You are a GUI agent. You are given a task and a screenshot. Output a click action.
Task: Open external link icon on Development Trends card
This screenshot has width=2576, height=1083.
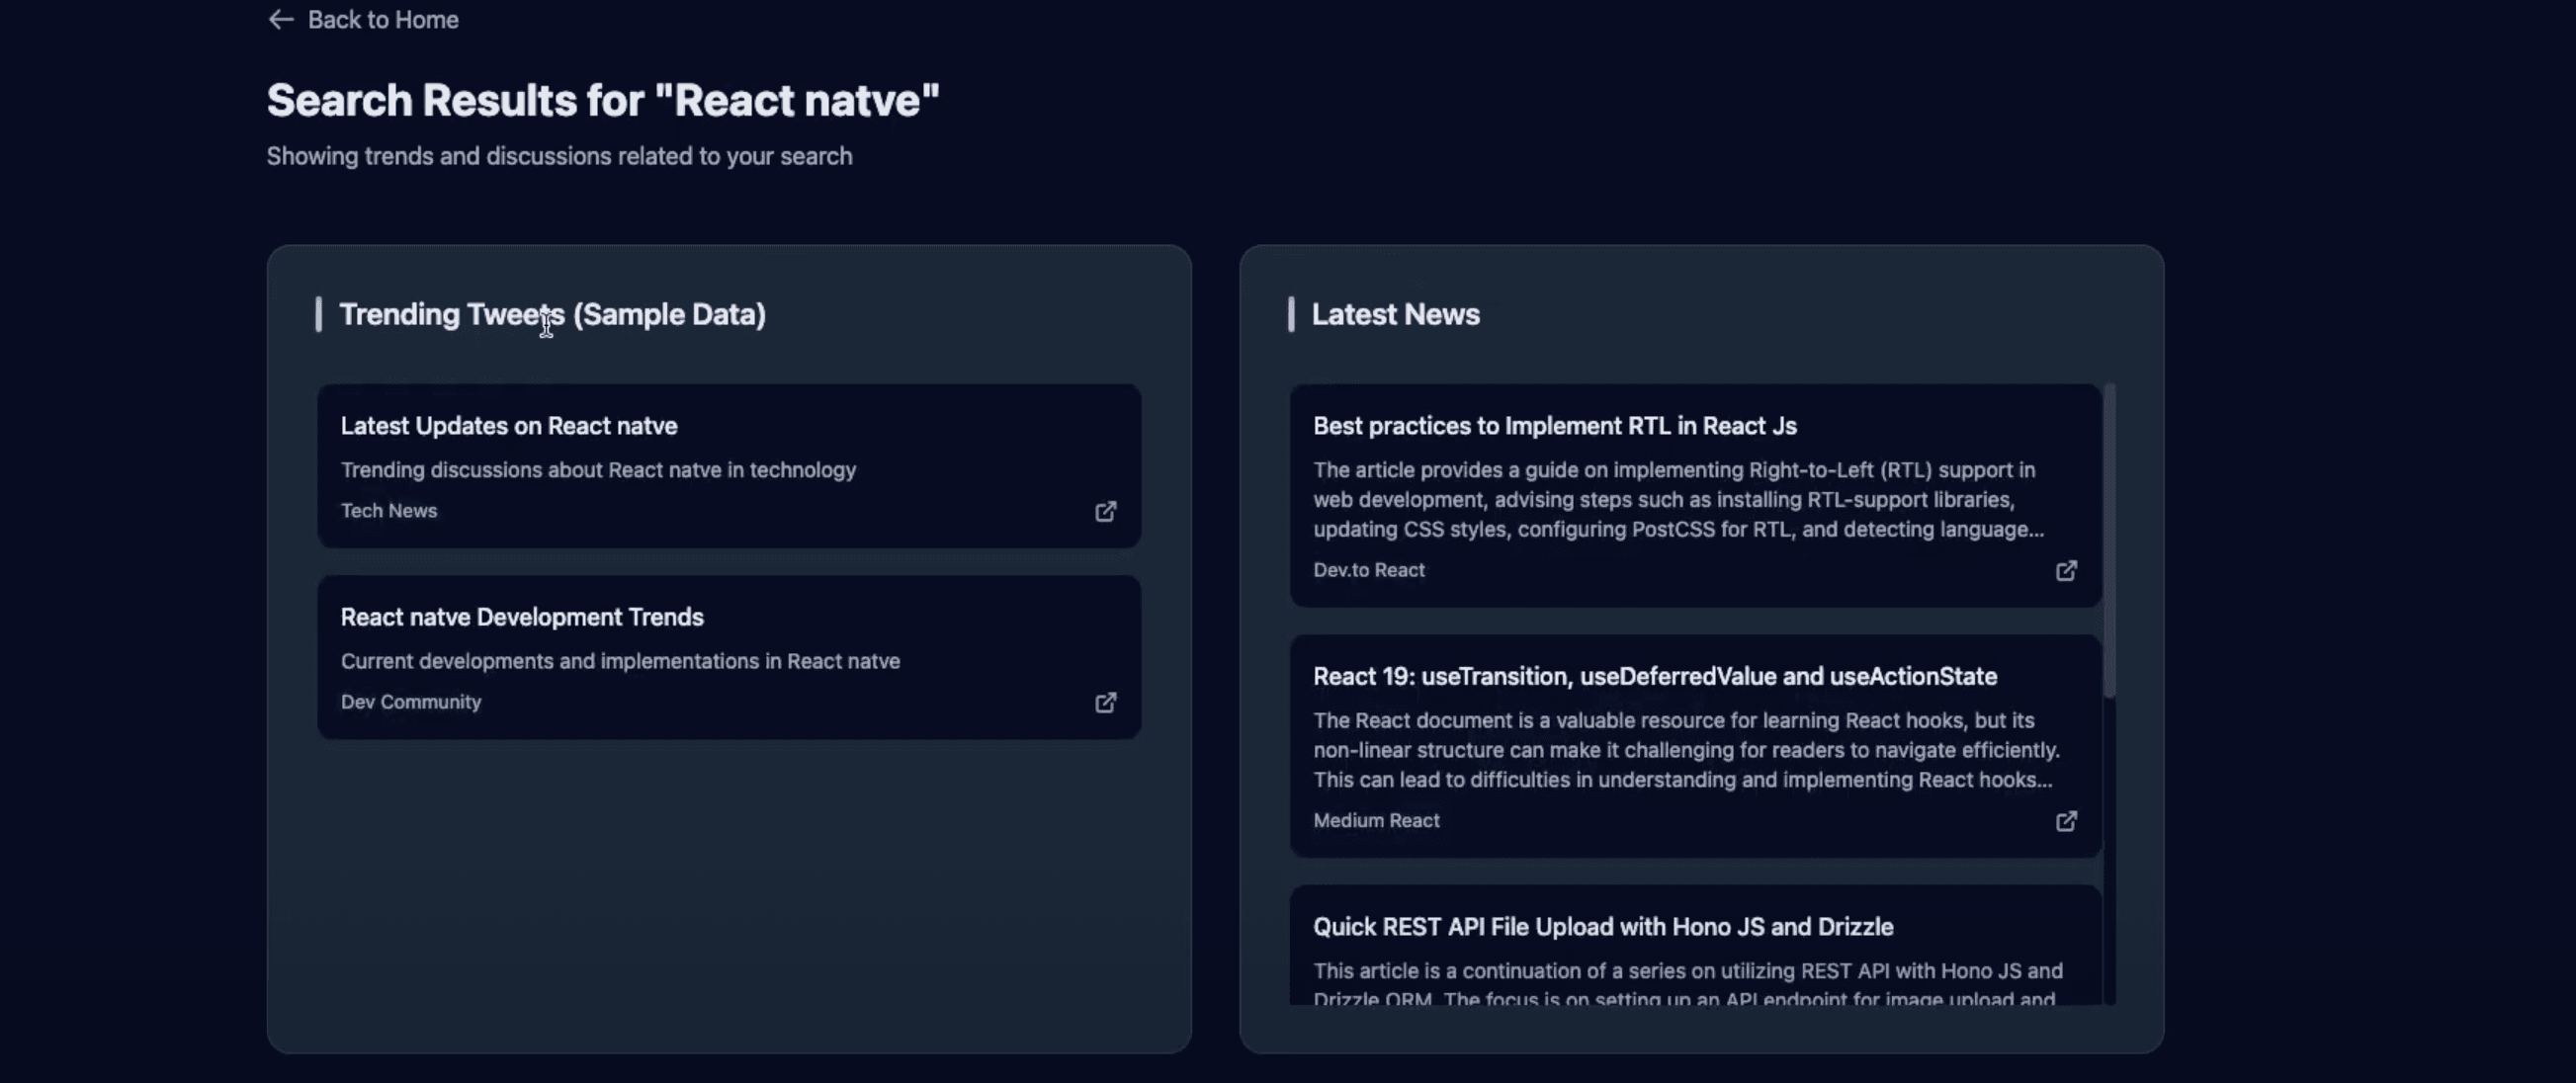[x=1105, y=702]
